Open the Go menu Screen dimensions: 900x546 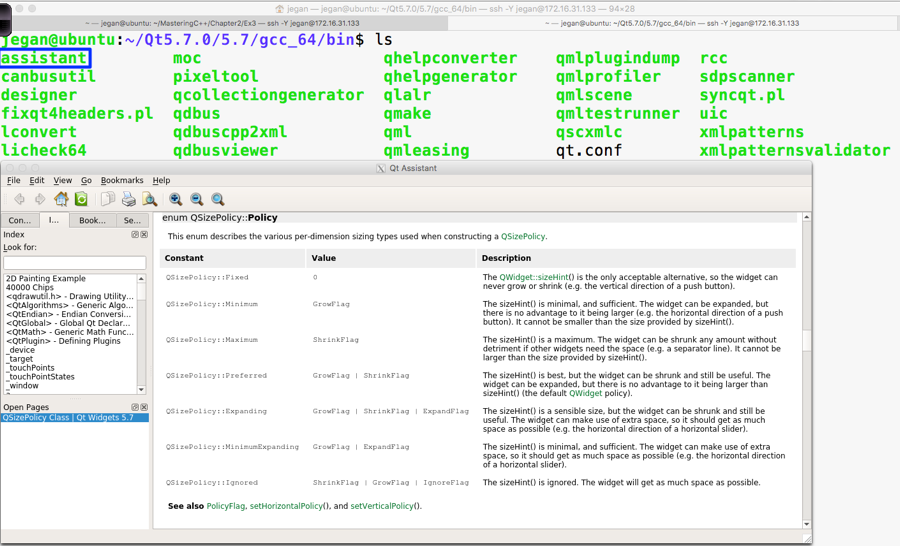[x=86, y=181]
